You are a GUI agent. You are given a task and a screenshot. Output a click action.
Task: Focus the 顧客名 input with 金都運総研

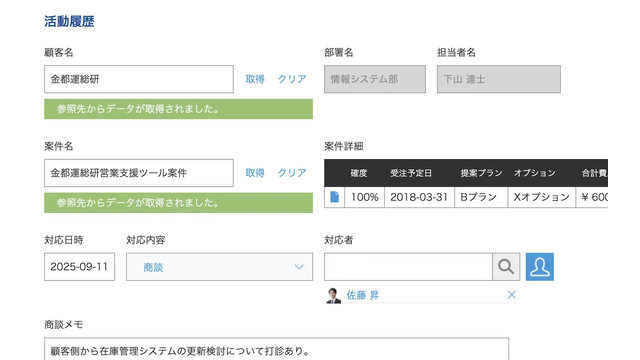pos(139,79)
